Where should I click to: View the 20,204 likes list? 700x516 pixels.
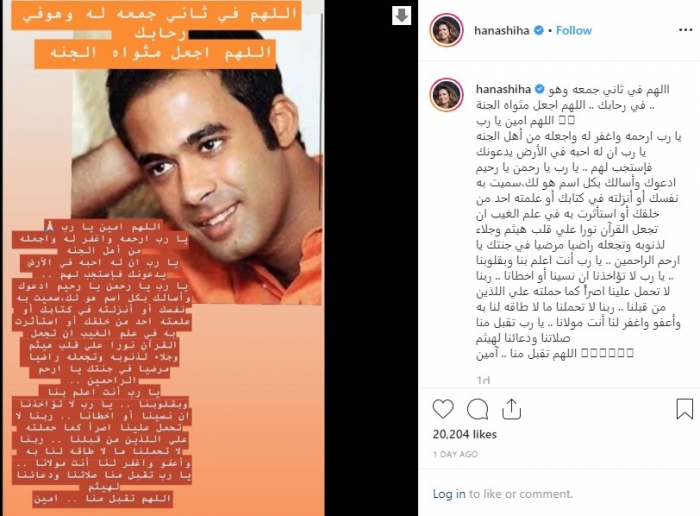(464, 434)
